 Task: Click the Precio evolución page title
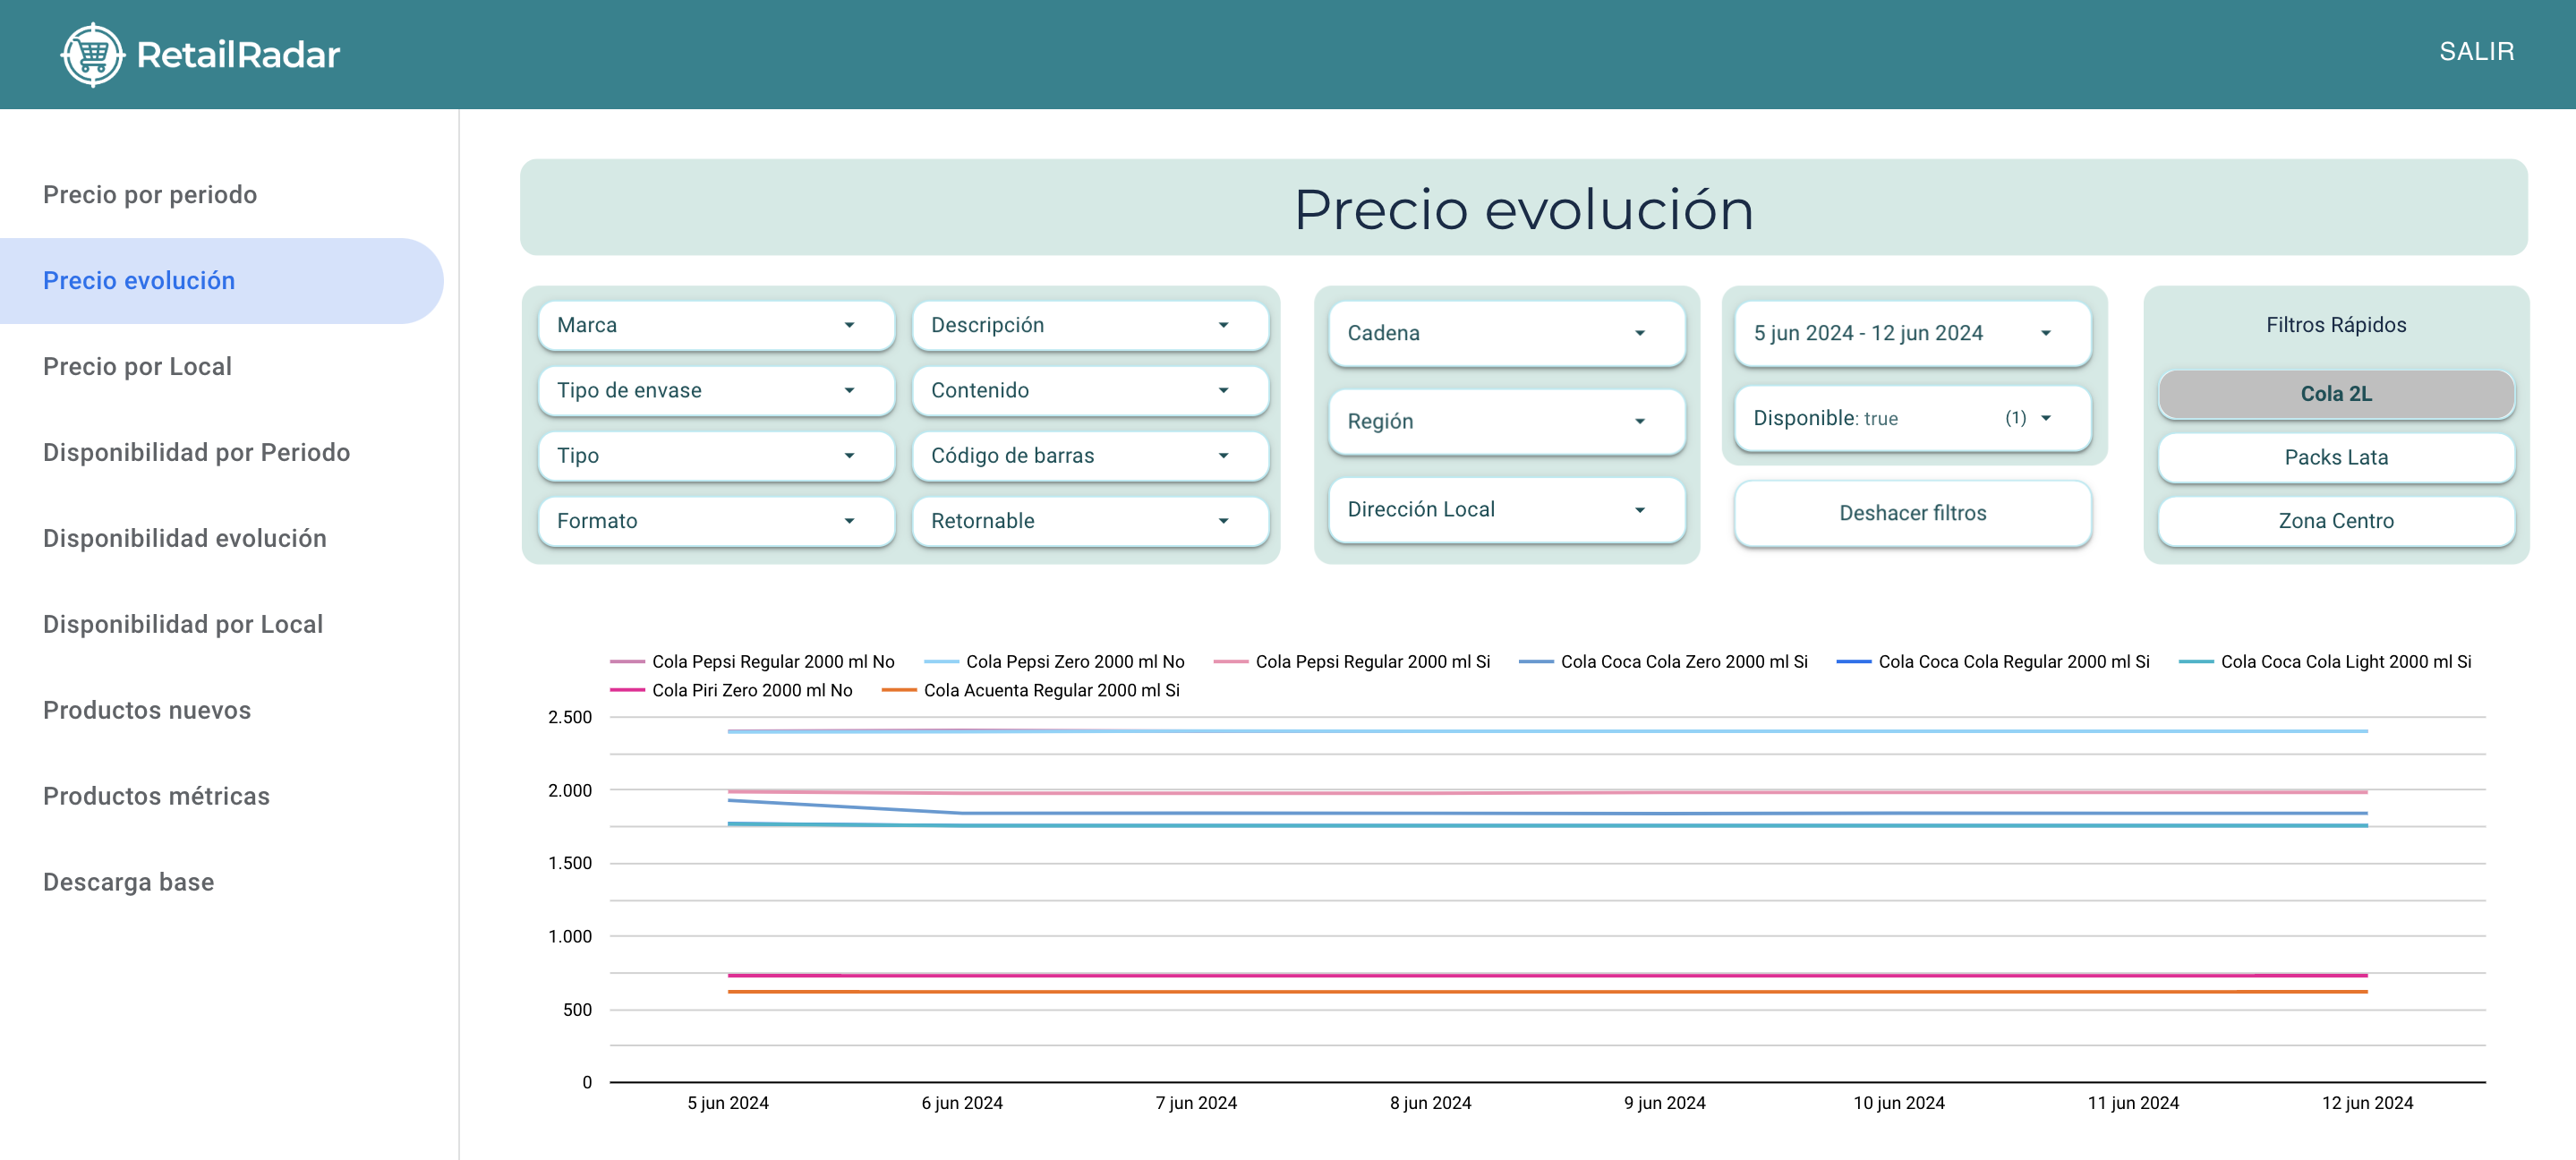click(x=1524, y=209)
